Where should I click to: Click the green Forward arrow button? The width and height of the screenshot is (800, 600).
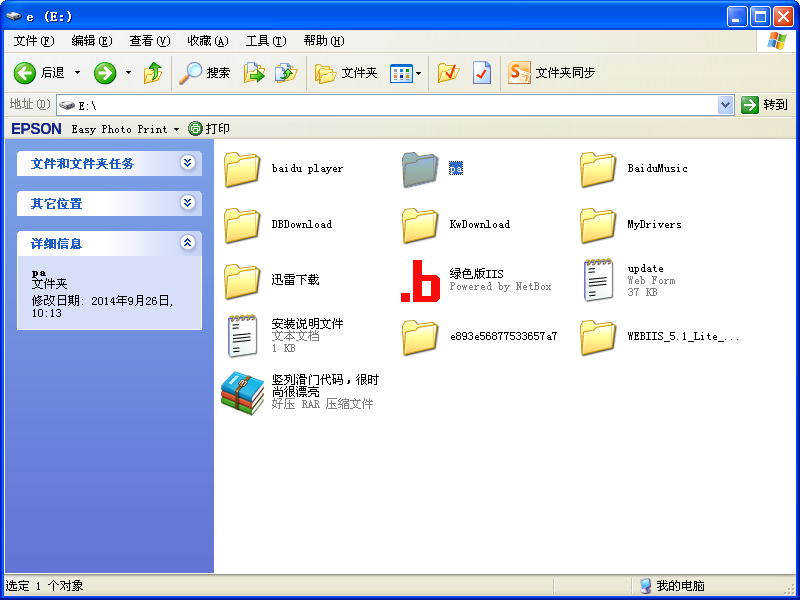(x=105, y=73)
